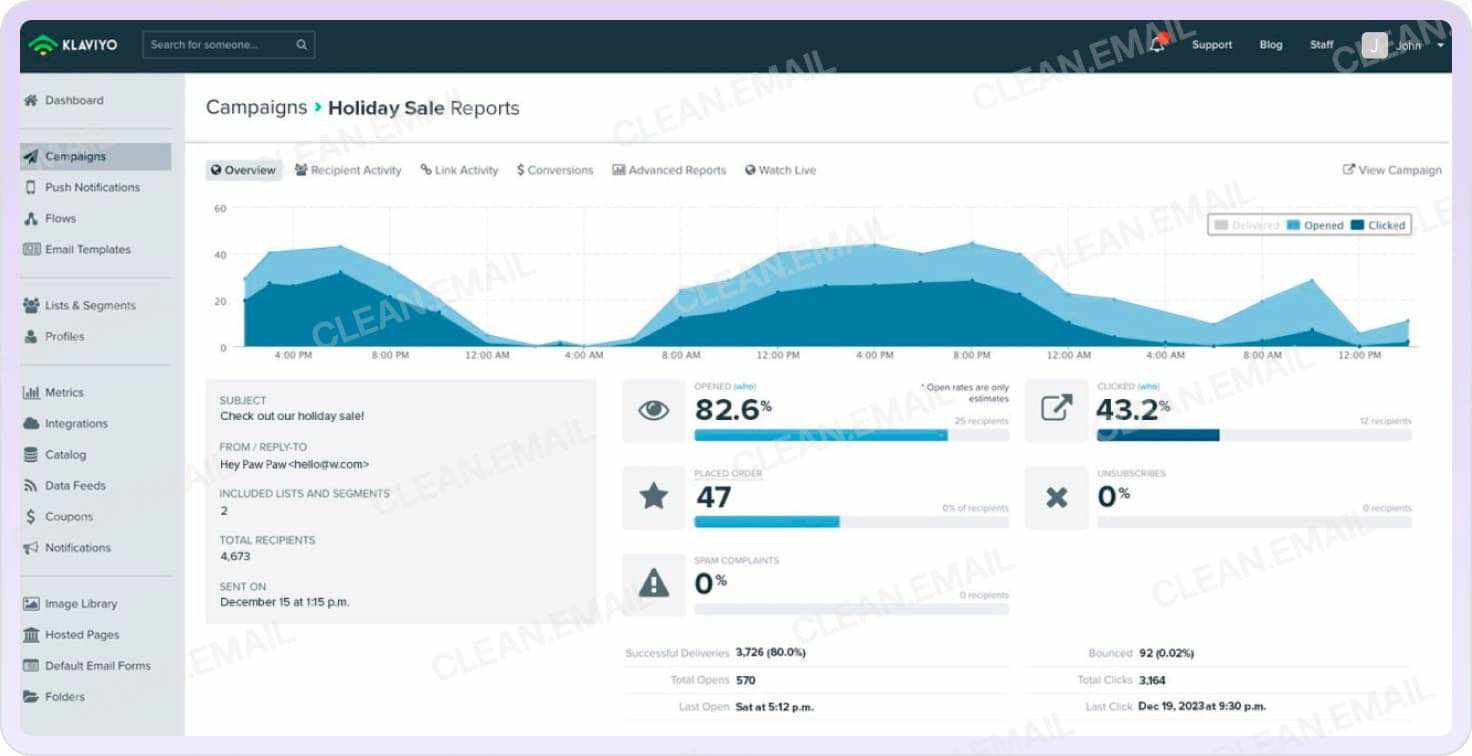Select the Metrics icon
This screenshot has height=756, width=1472.
coord(31,392)
